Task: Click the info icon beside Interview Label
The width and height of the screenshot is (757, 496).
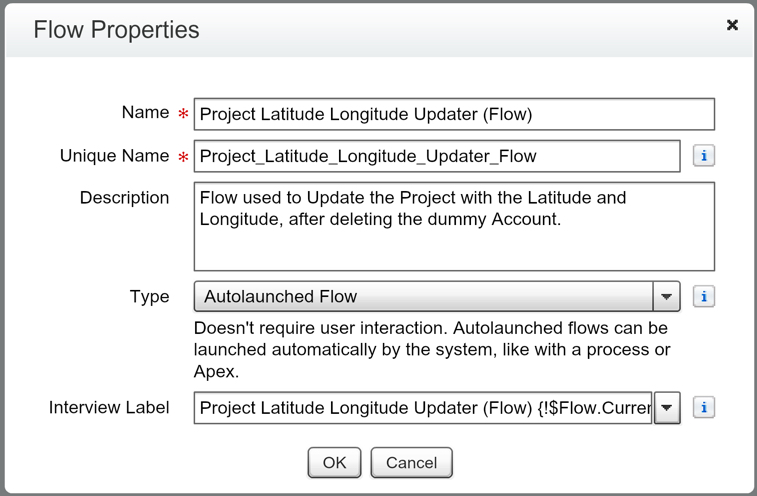Action: 704,408
